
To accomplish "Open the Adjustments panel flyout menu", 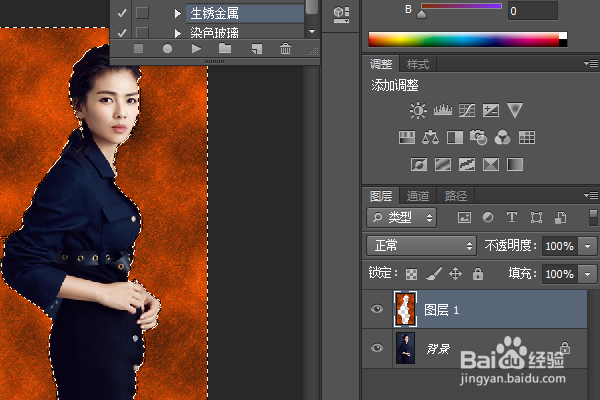I will point(592,64).
